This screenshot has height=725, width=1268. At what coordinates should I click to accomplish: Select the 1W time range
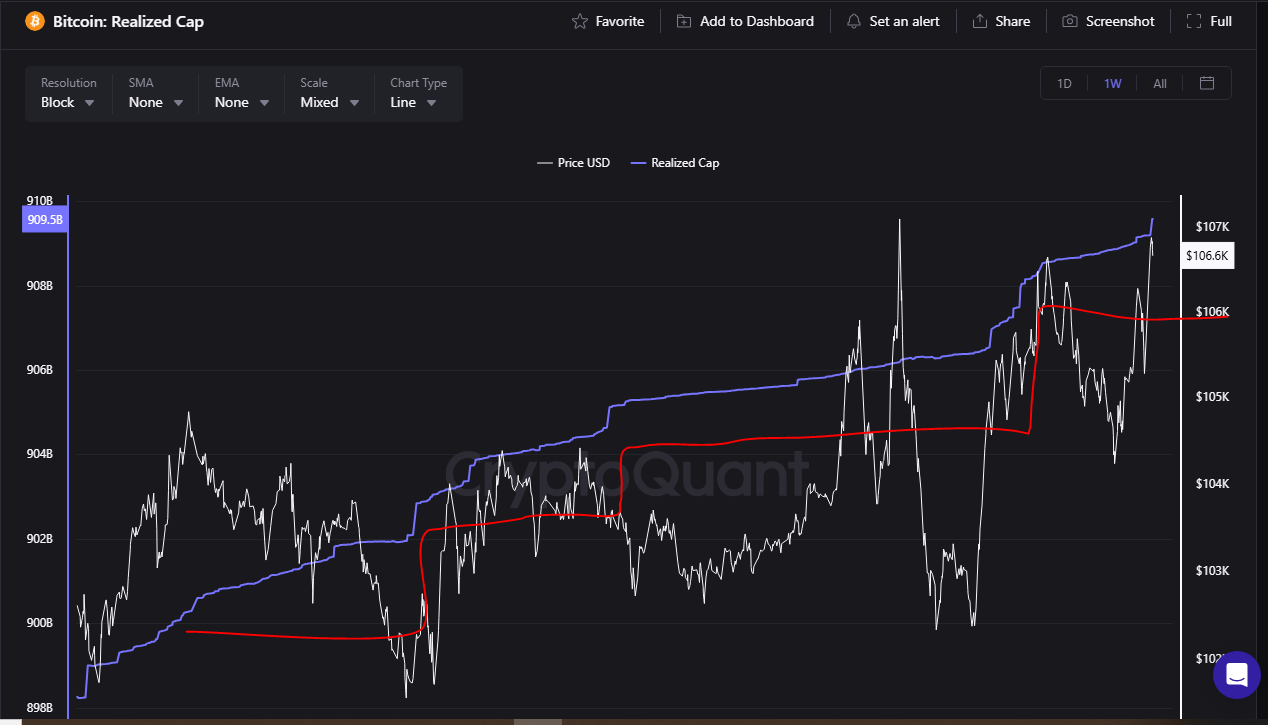tap(1112, 83)
